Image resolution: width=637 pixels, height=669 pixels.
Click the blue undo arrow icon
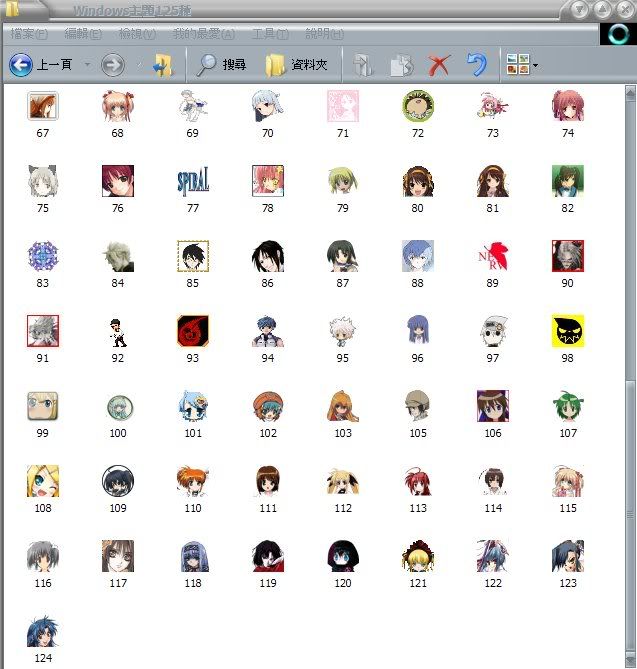[477, 65]
